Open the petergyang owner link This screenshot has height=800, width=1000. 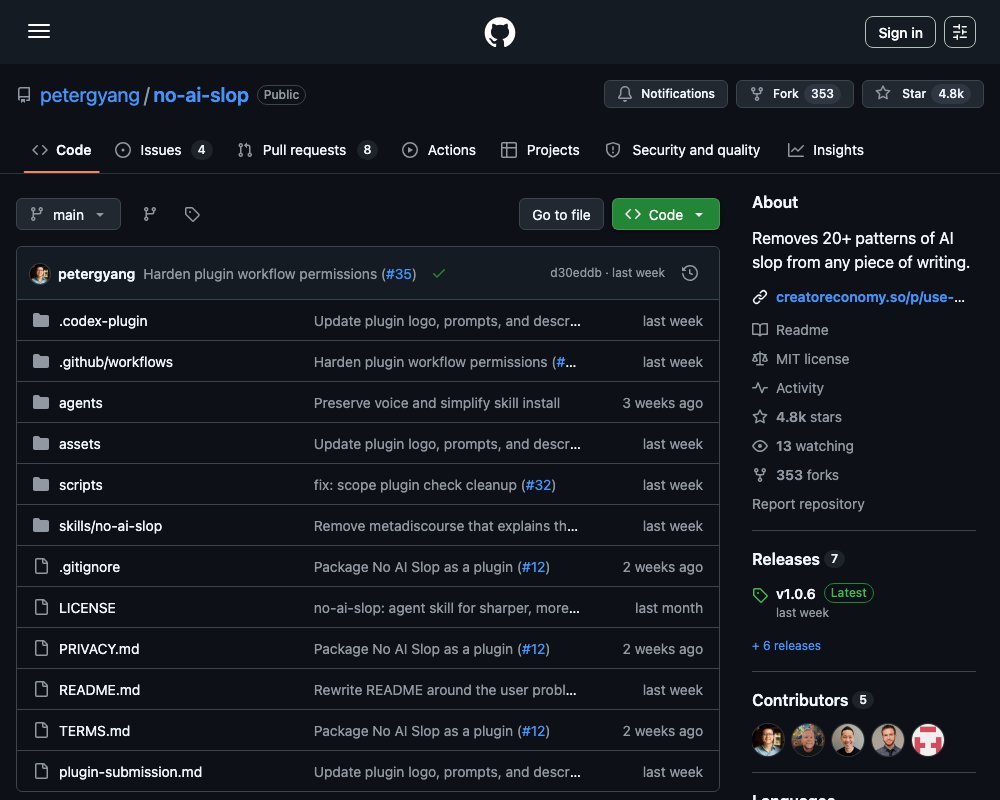pyautogui.click(x=90, y=95)
